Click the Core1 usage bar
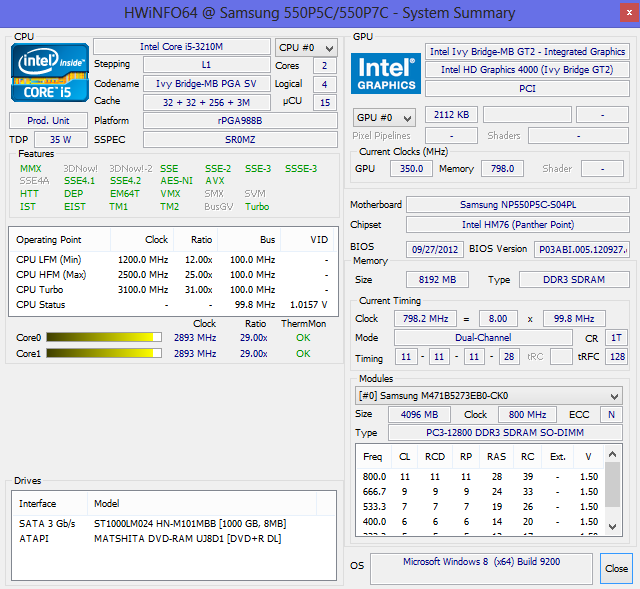The width and height of the screenshot is (640, 589). tap(104, 353)
